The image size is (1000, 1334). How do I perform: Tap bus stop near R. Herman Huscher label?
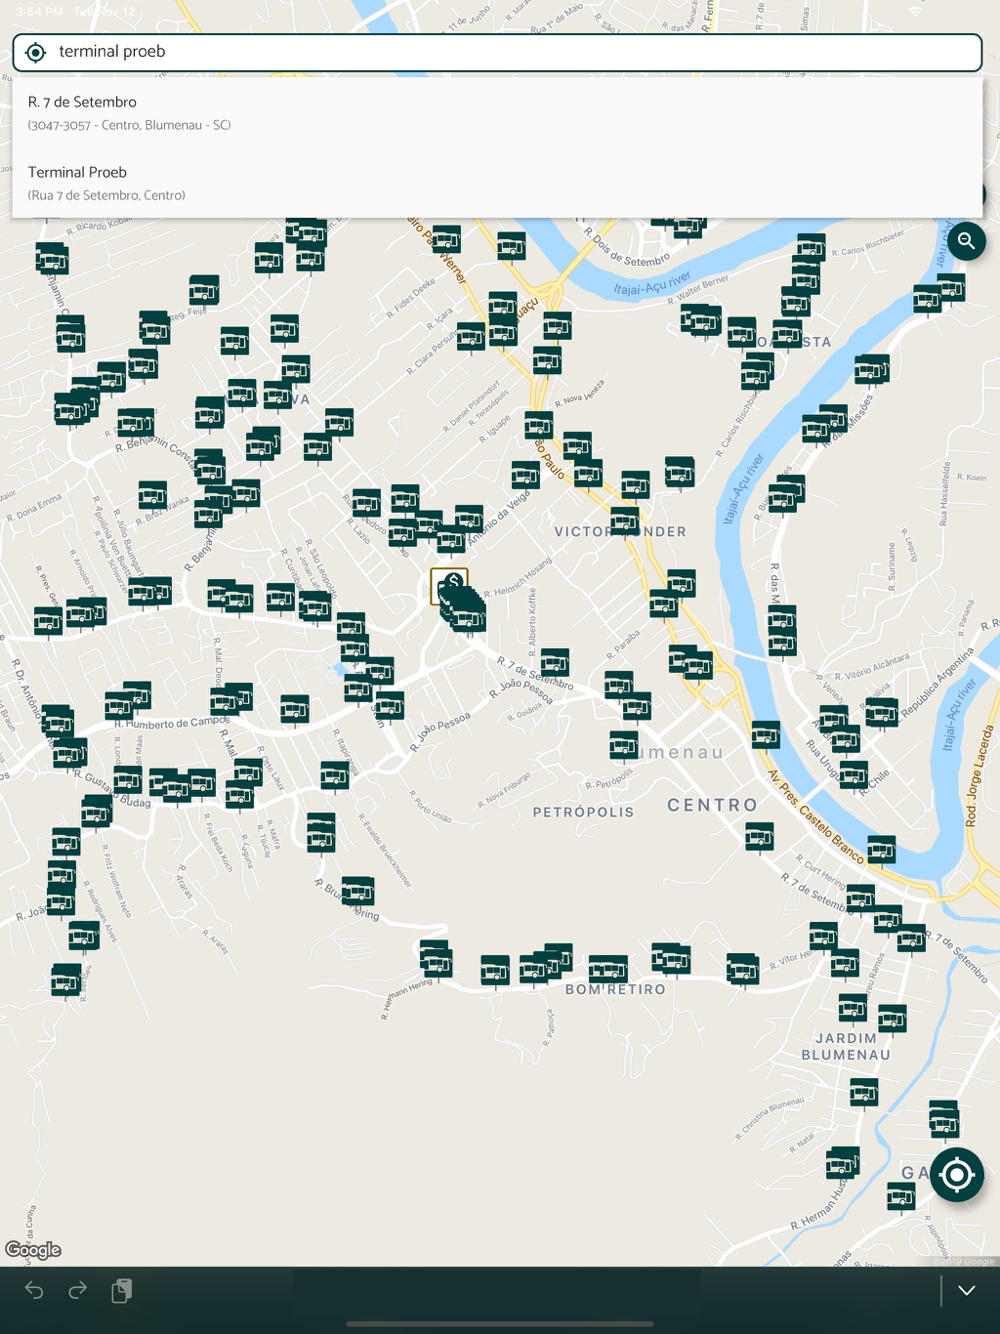842,1162
